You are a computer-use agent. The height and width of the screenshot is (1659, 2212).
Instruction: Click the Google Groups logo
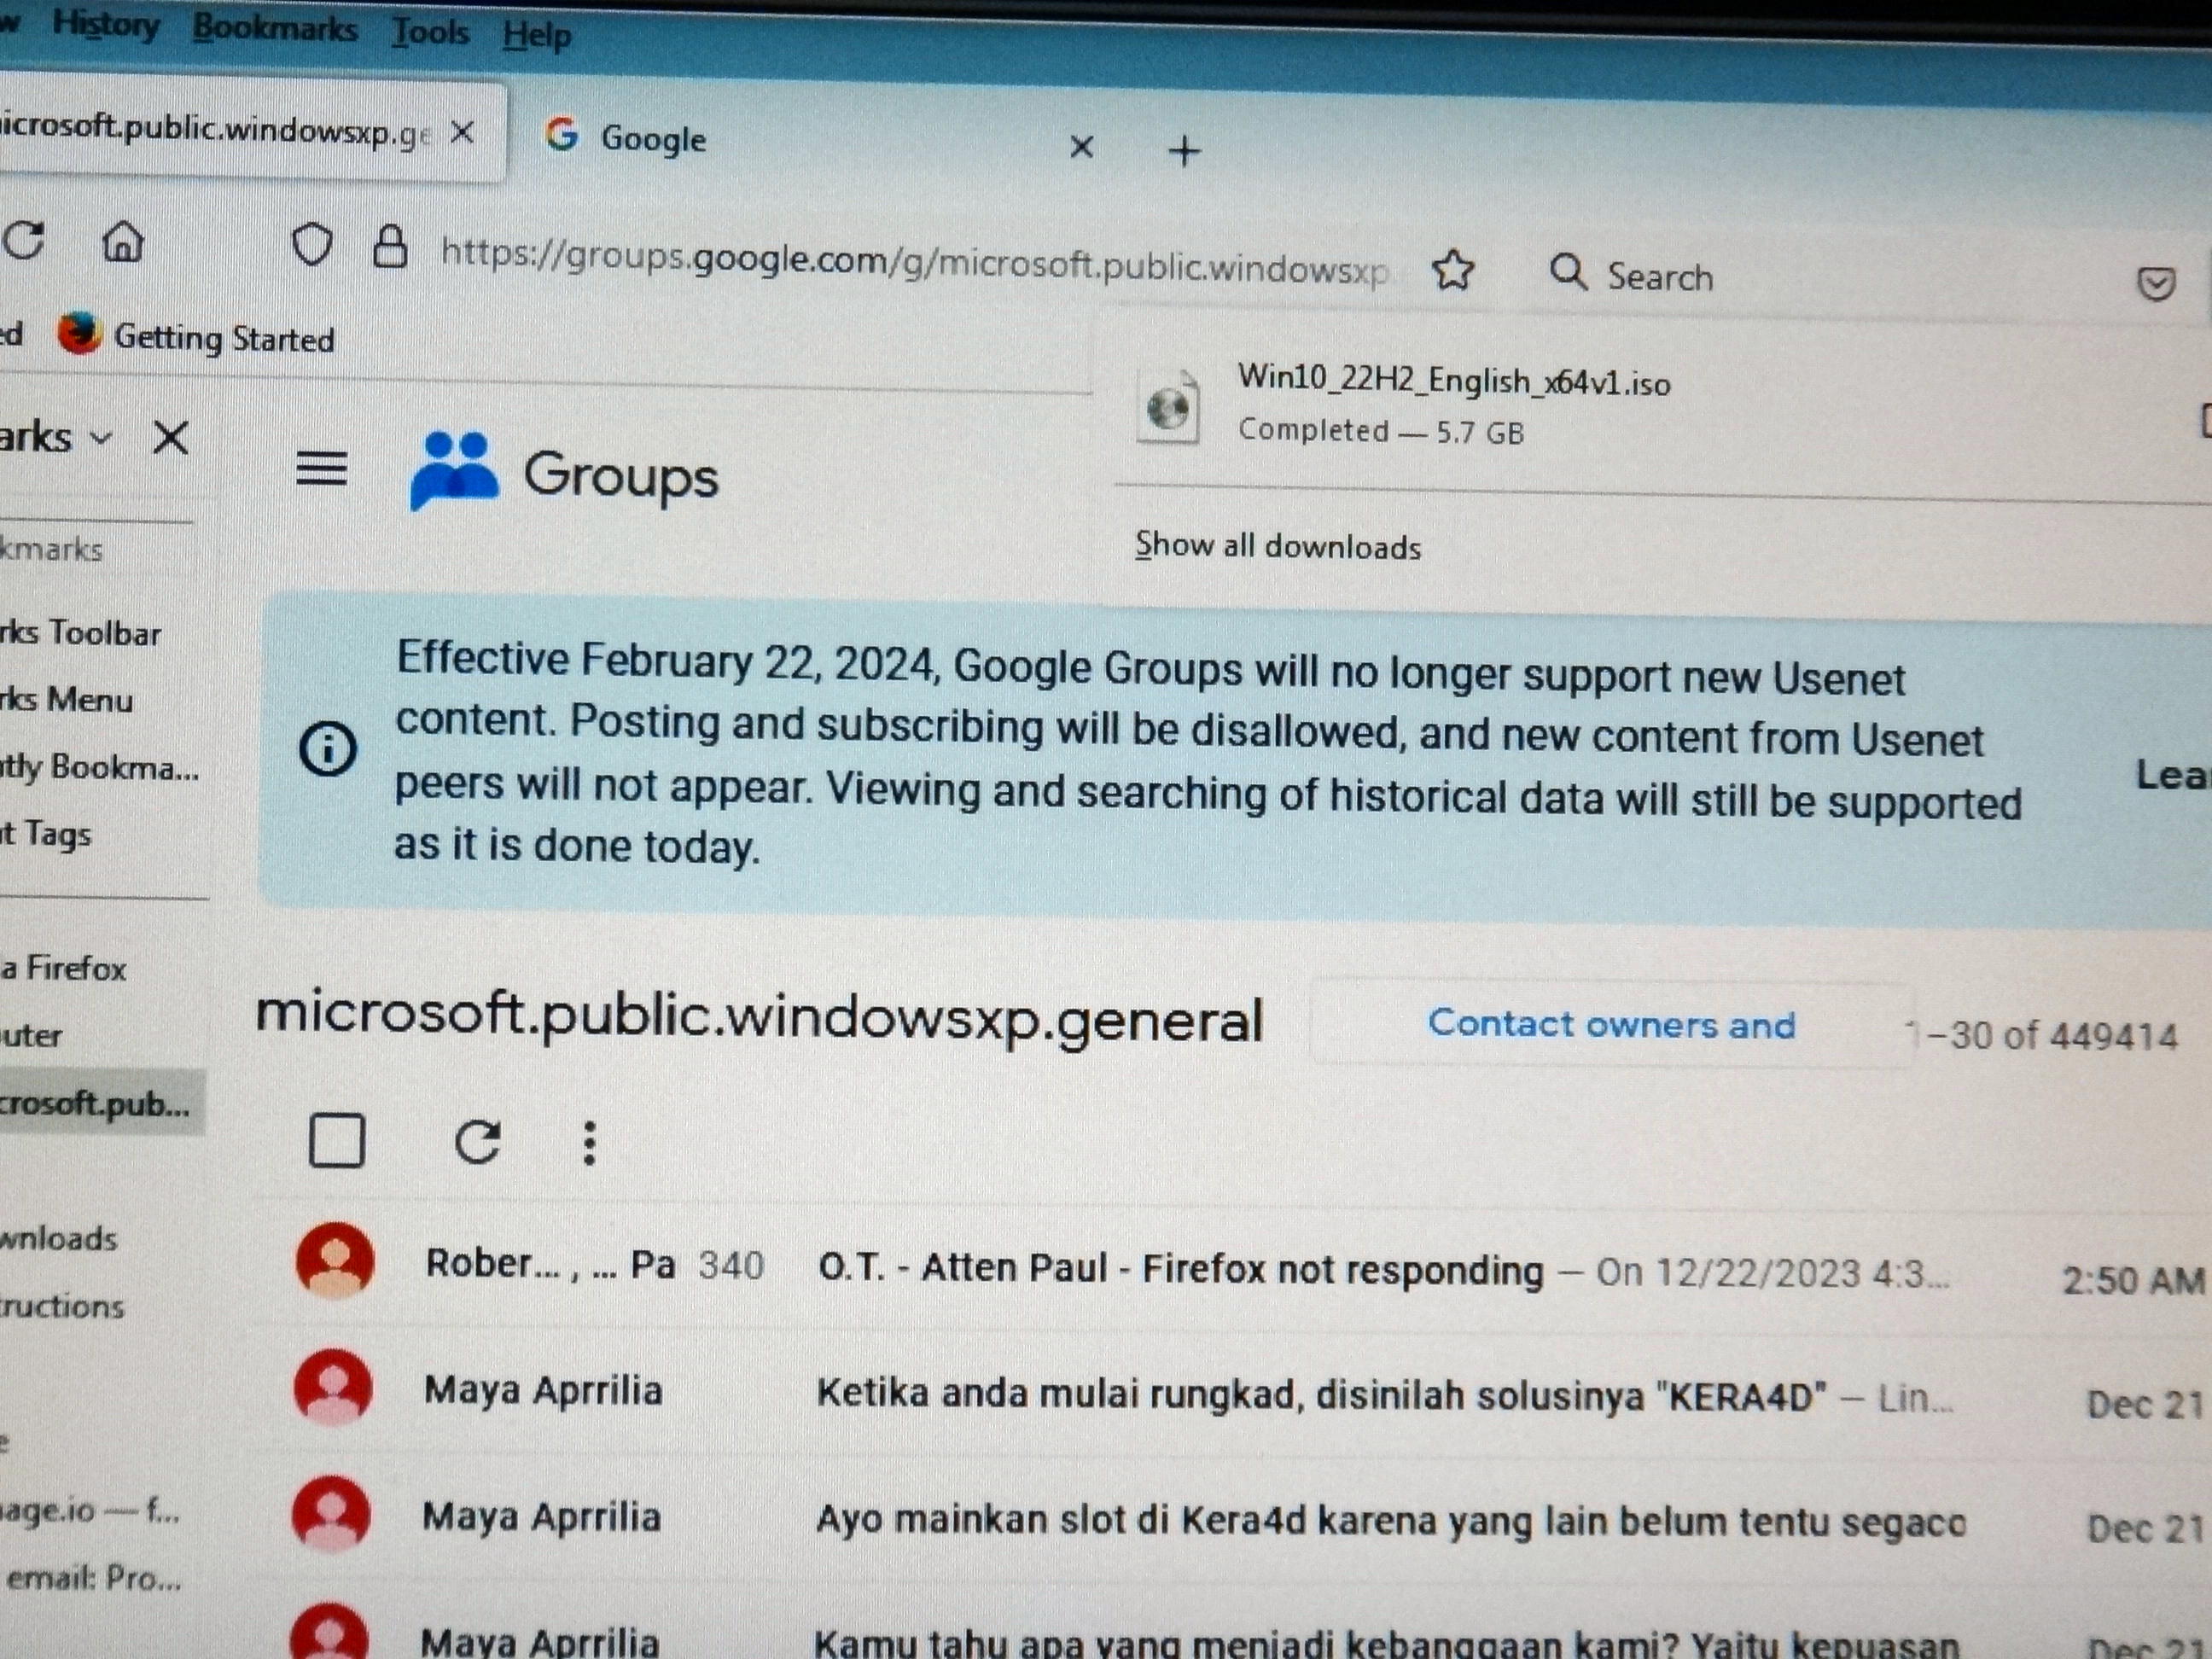click(563, 473)
